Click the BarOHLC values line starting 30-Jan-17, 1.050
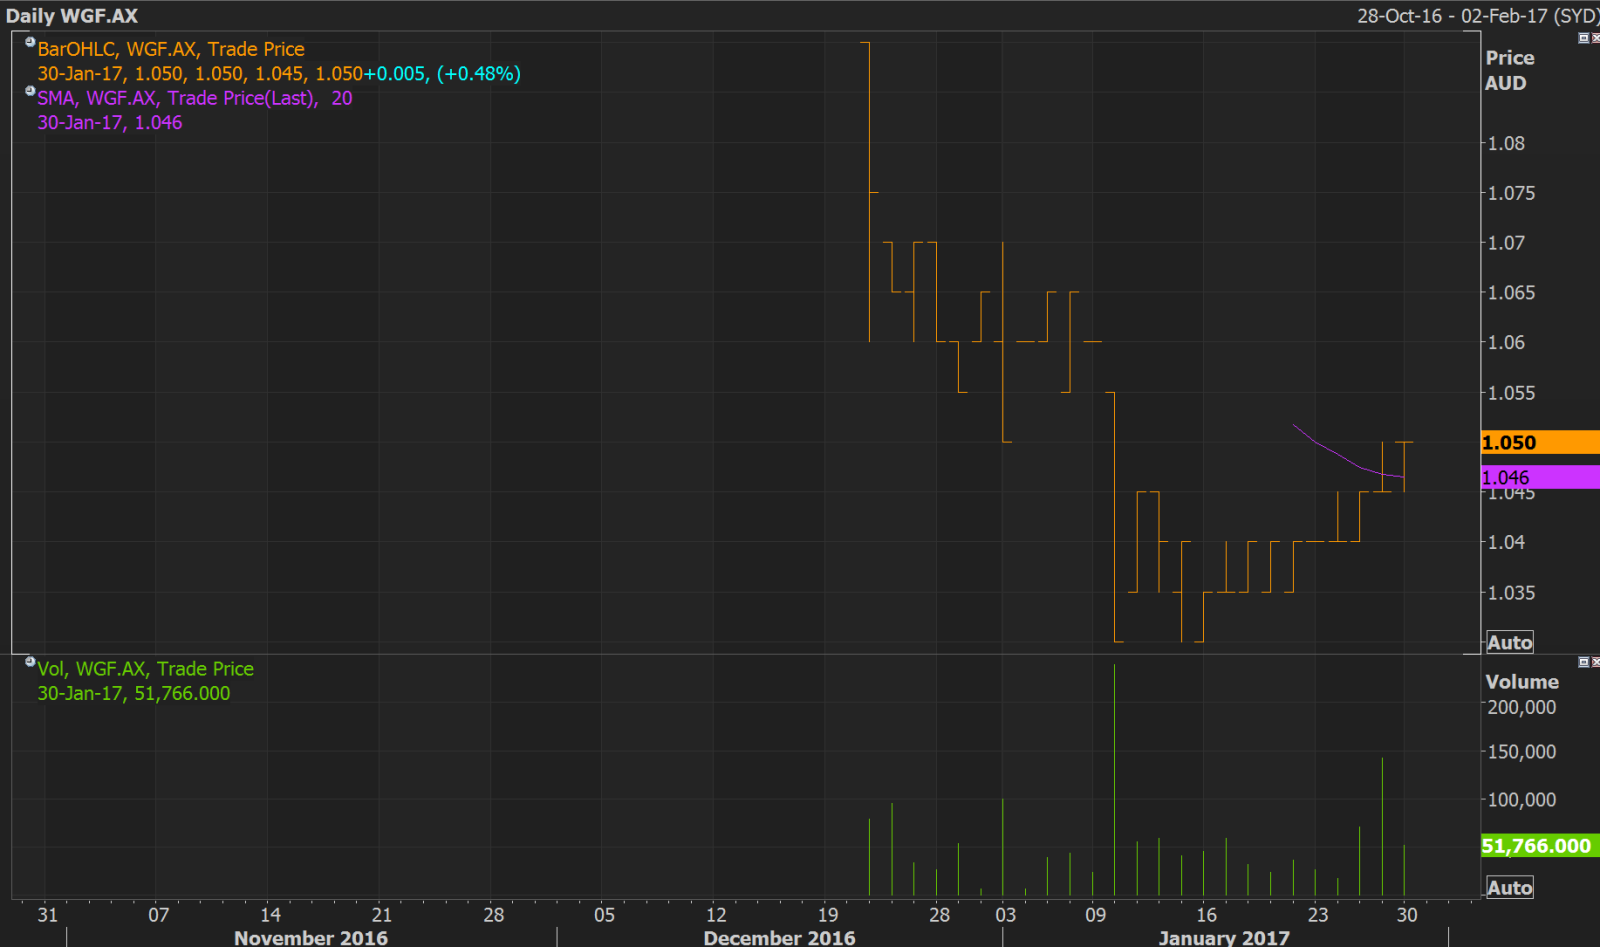 [279, 74]
